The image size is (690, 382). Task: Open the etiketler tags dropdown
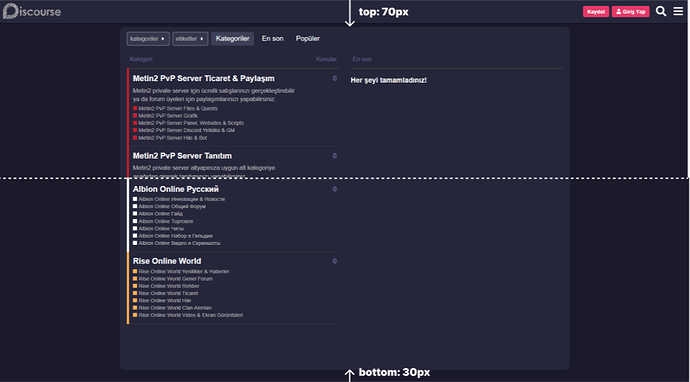(x=190, y=39)
